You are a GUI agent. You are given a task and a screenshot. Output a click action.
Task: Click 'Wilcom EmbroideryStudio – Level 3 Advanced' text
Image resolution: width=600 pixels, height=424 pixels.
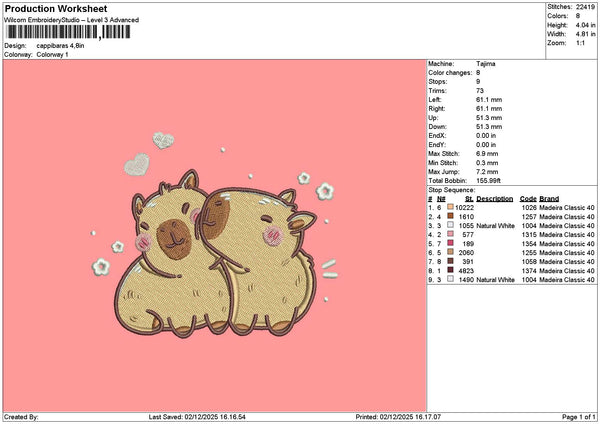point(71,20)
